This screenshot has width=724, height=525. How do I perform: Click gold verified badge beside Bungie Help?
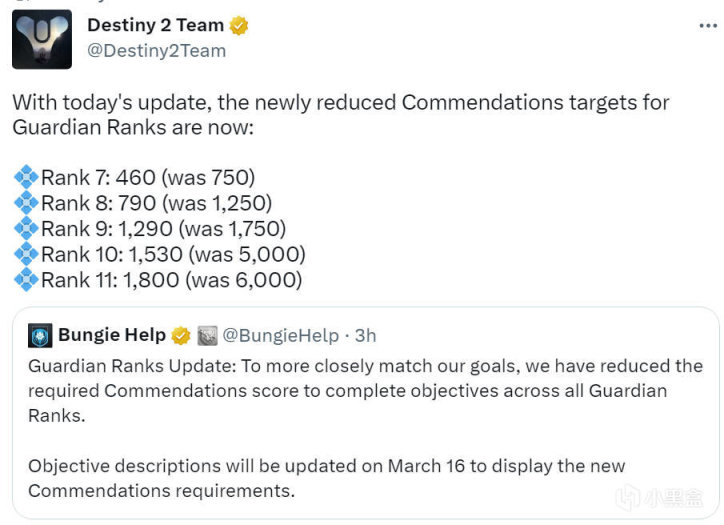point(181,336)
